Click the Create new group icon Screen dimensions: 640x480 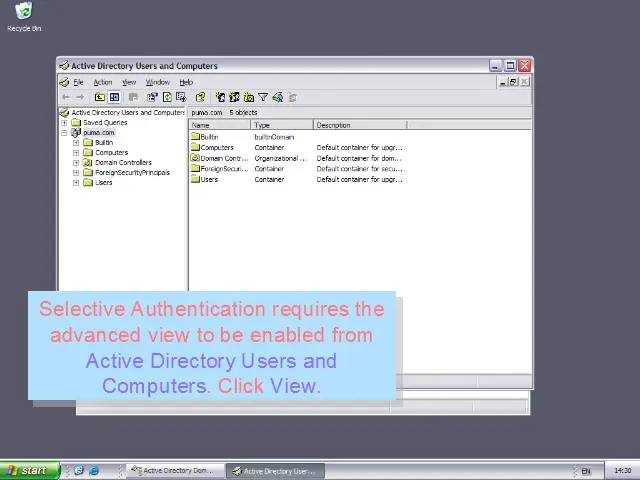point(234,97)
